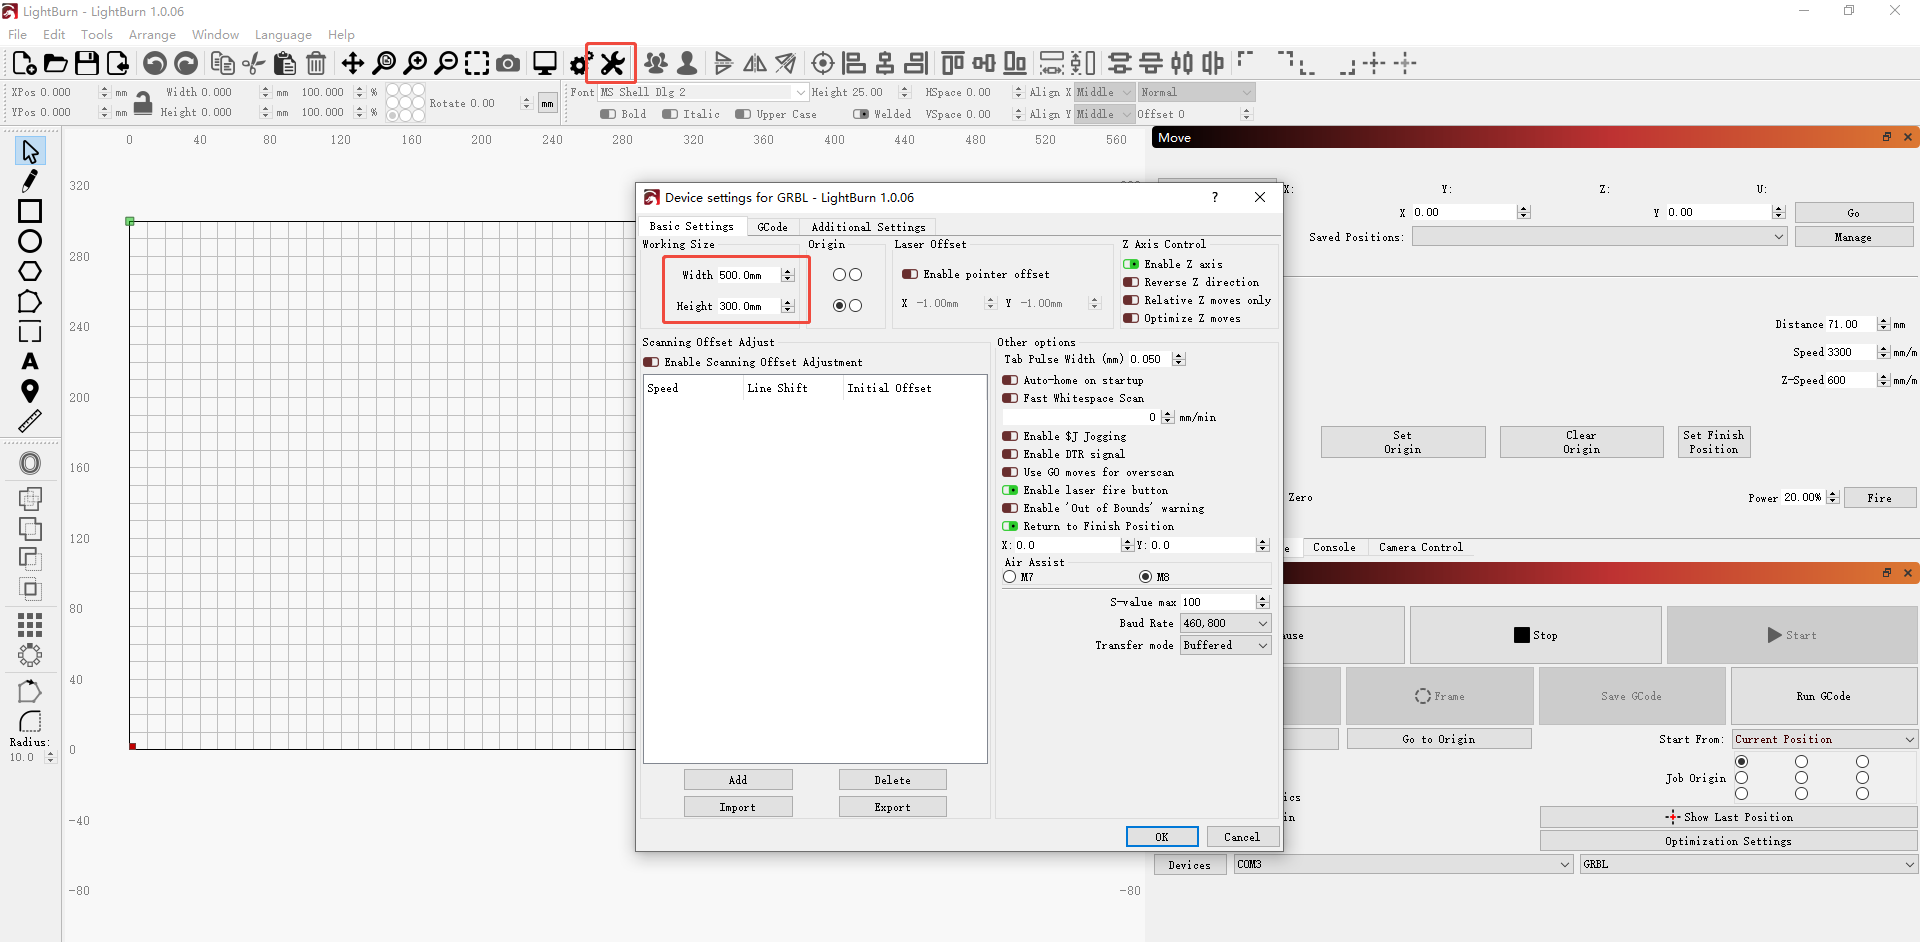Toggle Enable Scanning Offset Adjustment

tap(651, 362)
